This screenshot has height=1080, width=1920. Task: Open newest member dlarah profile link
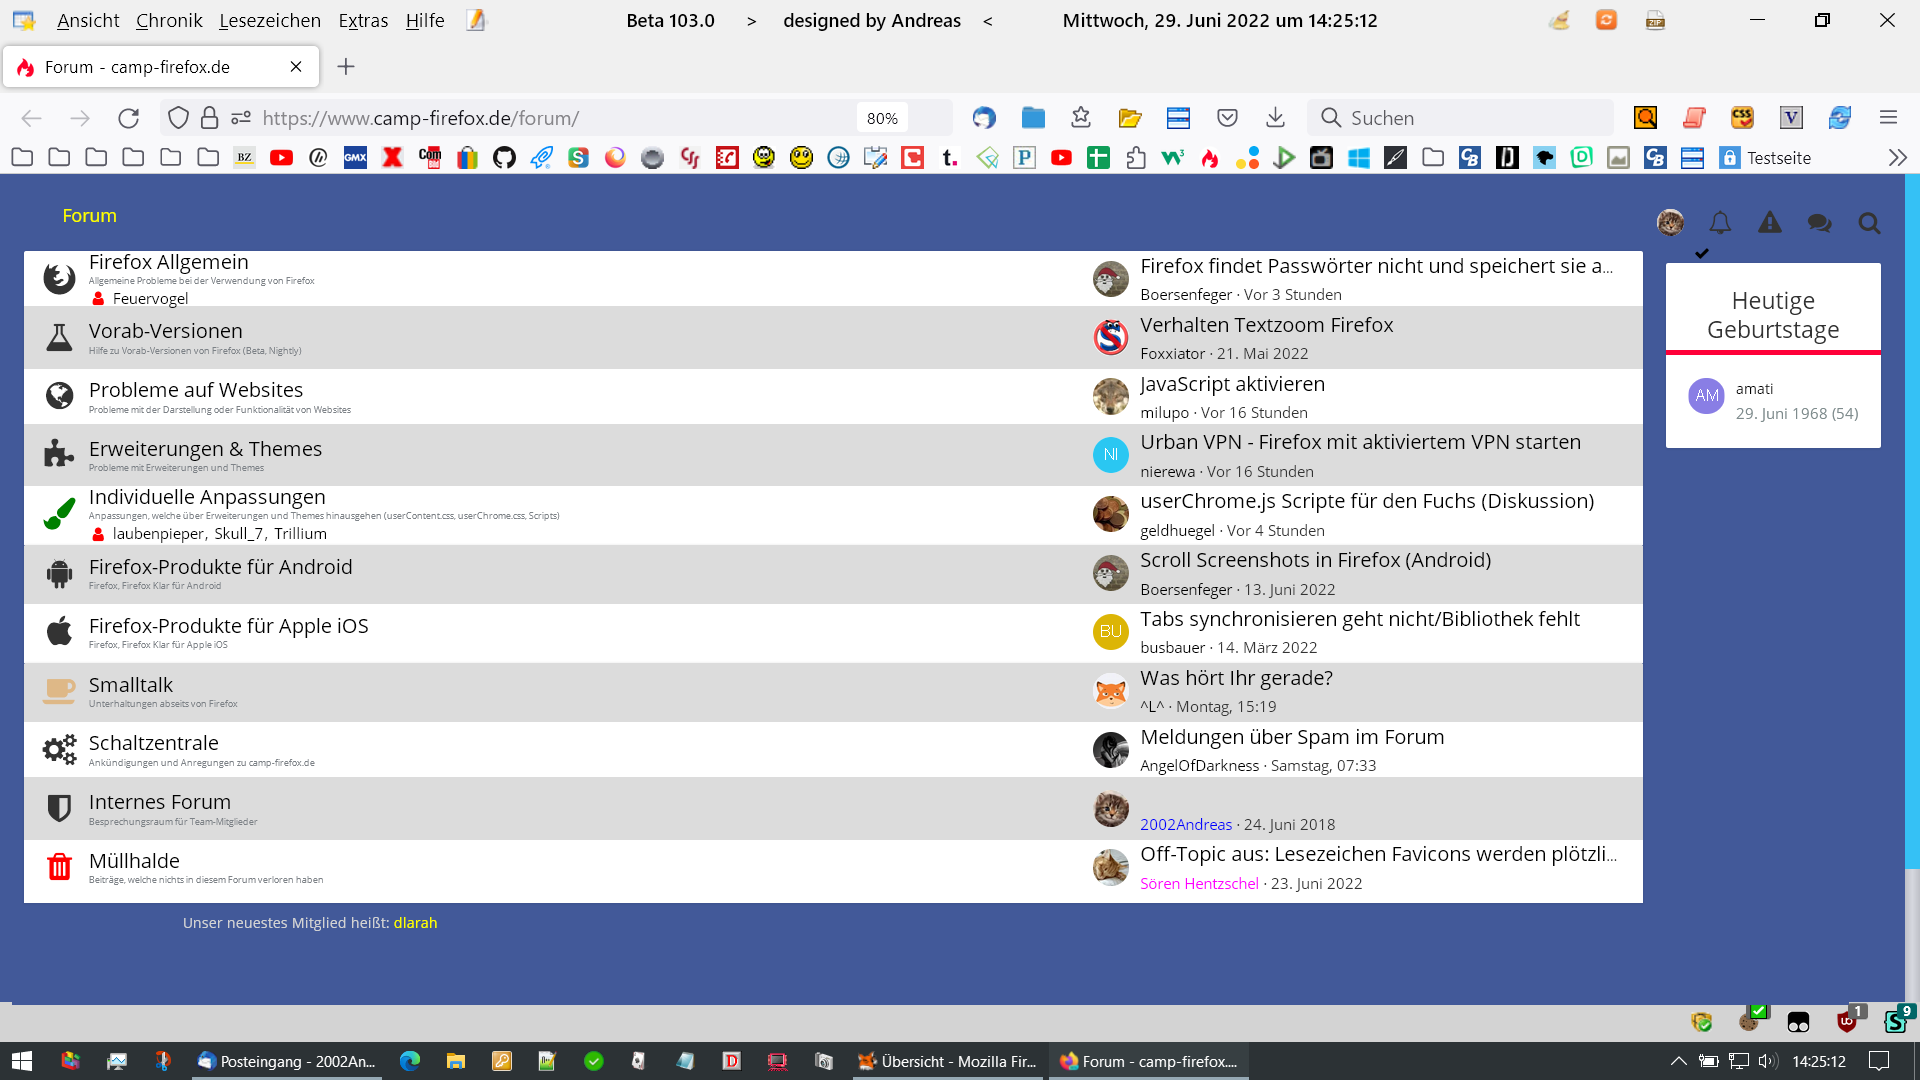point(415,923)
